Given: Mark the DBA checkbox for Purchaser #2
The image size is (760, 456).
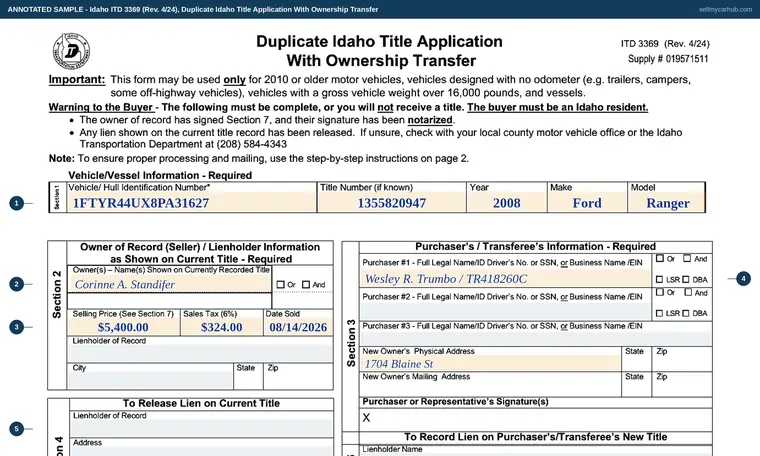Looking at the screenshot, I should (686, 314).
